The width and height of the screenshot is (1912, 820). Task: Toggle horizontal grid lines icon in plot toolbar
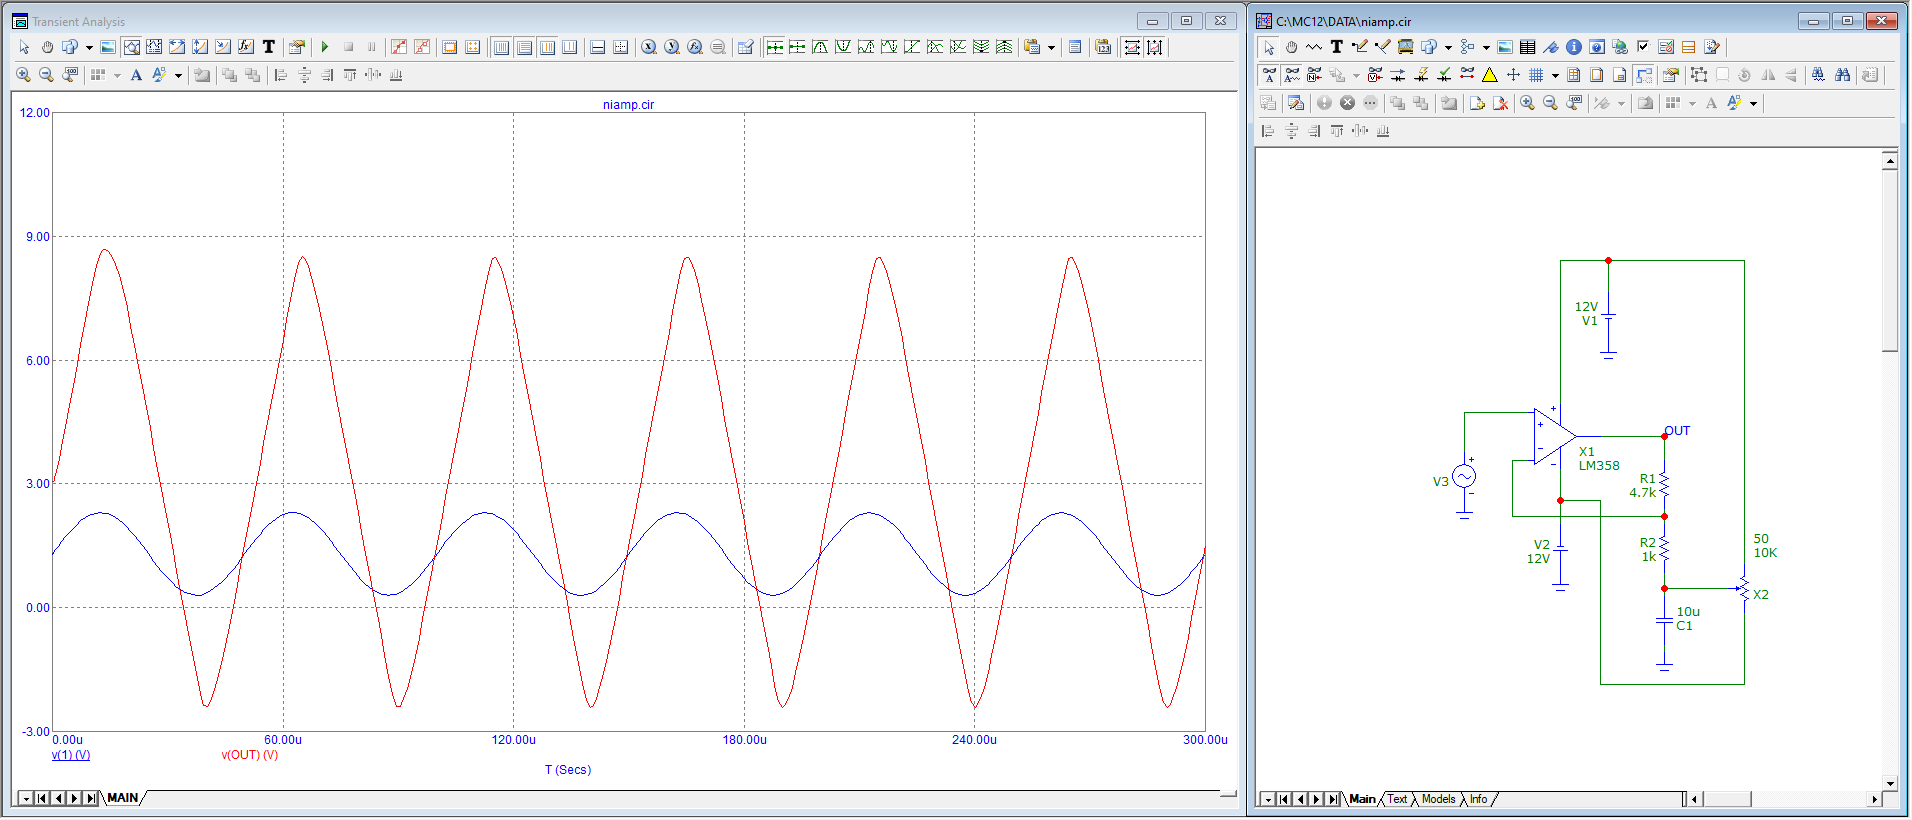coord(524,47)
